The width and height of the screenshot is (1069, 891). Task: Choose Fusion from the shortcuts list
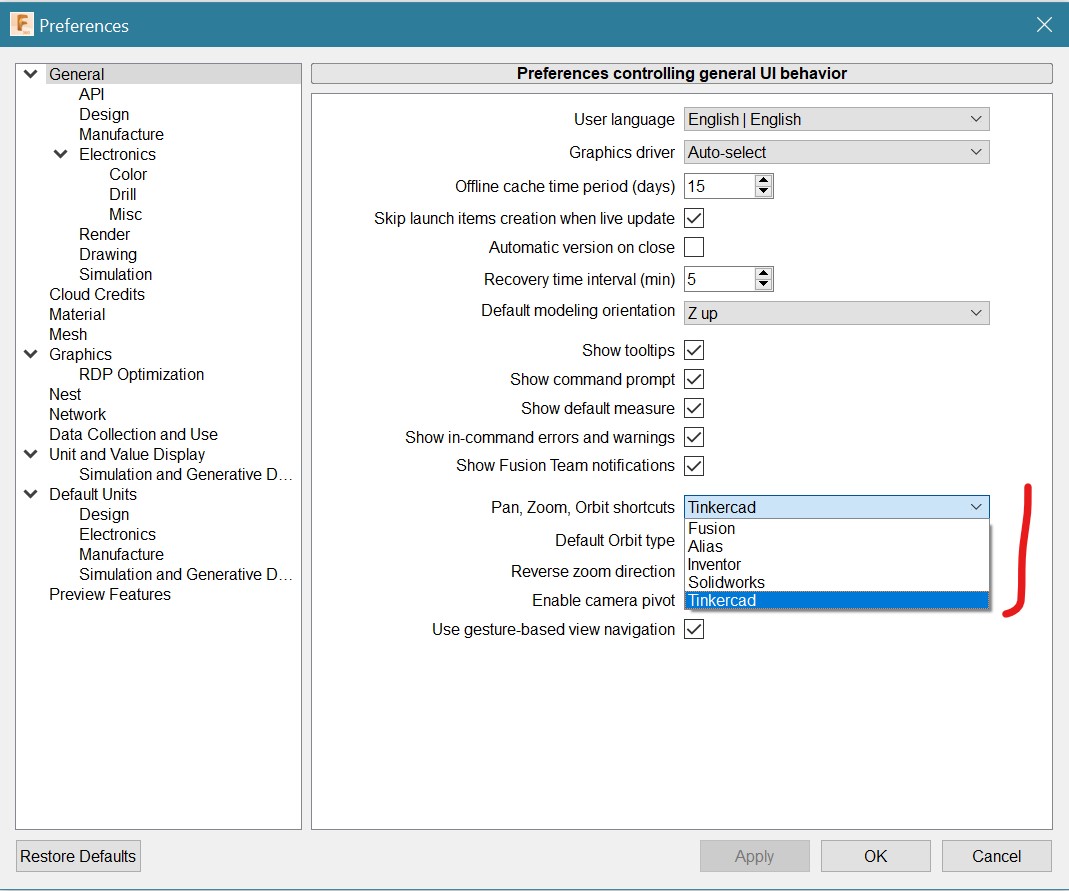837,528
